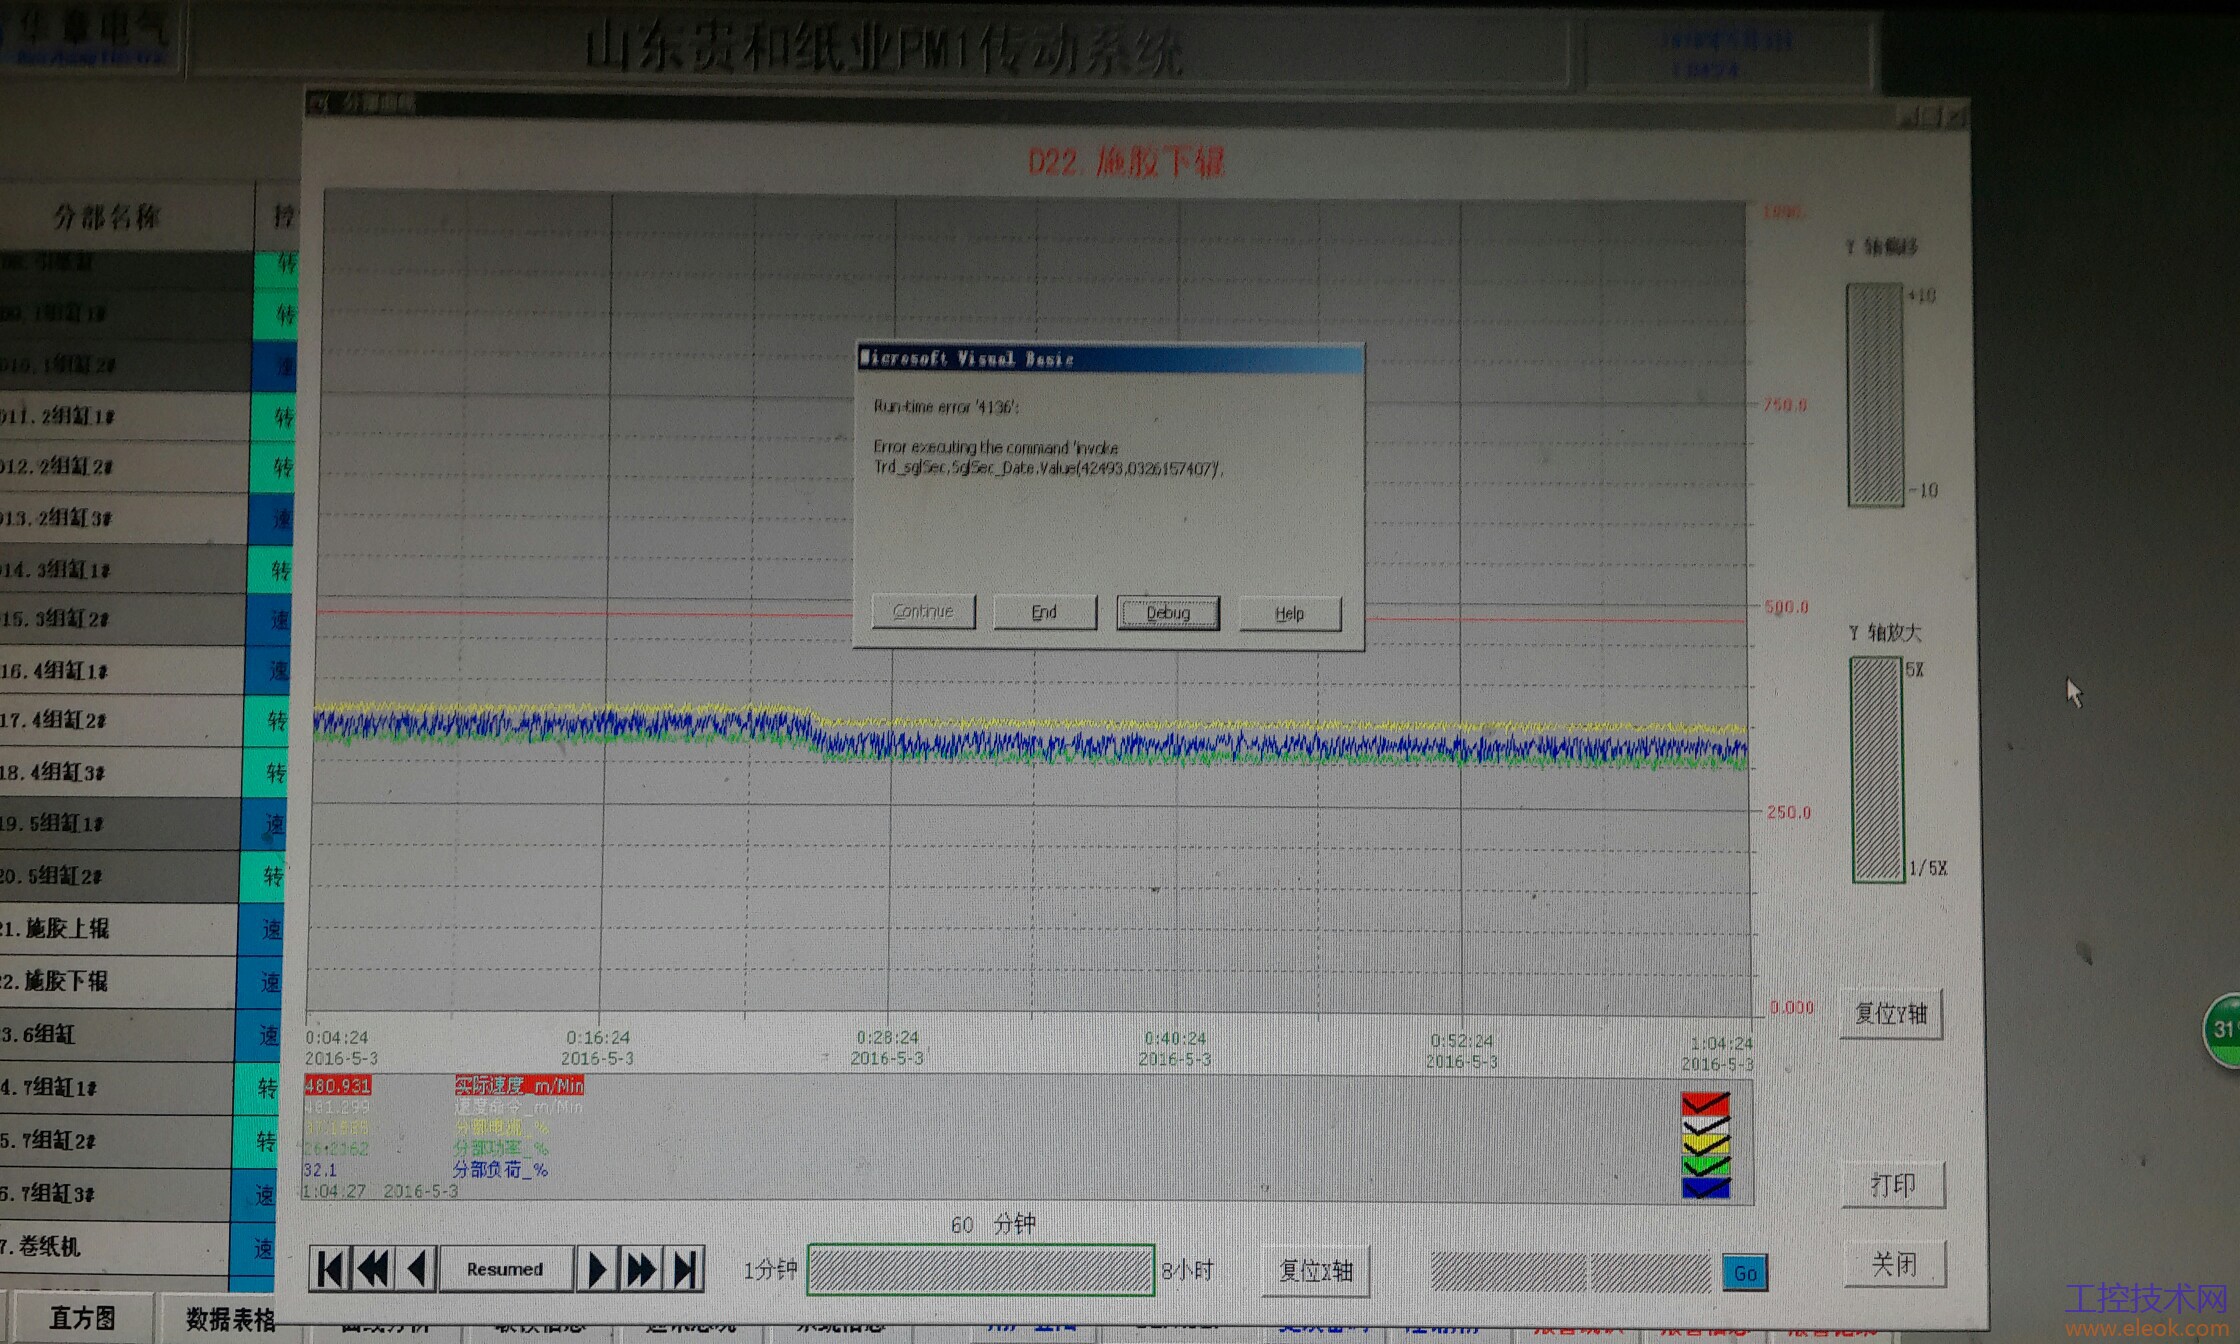The image size is (2240, 1344).
Task: Click End in the Visual Basic error dialog
Action: click(x=1044, y=612)
